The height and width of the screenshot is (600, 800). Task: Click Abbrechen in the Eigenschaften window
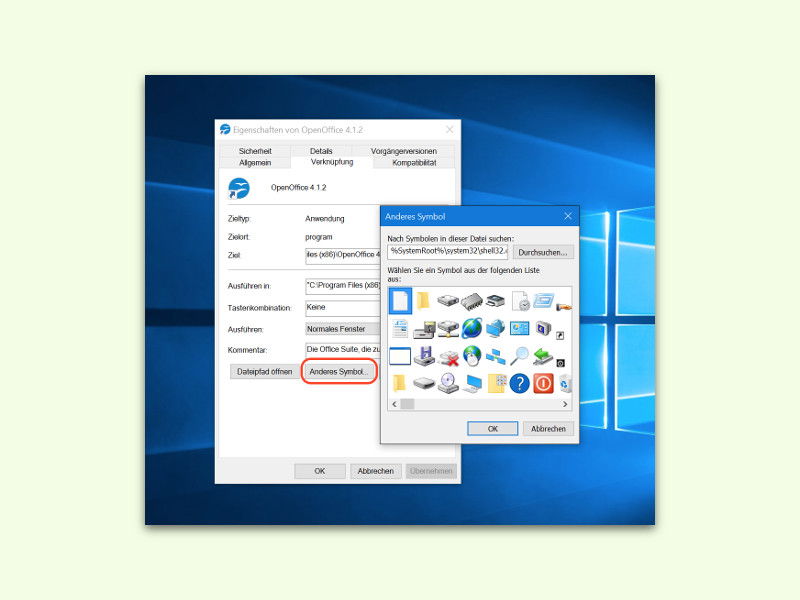[376, 471]
